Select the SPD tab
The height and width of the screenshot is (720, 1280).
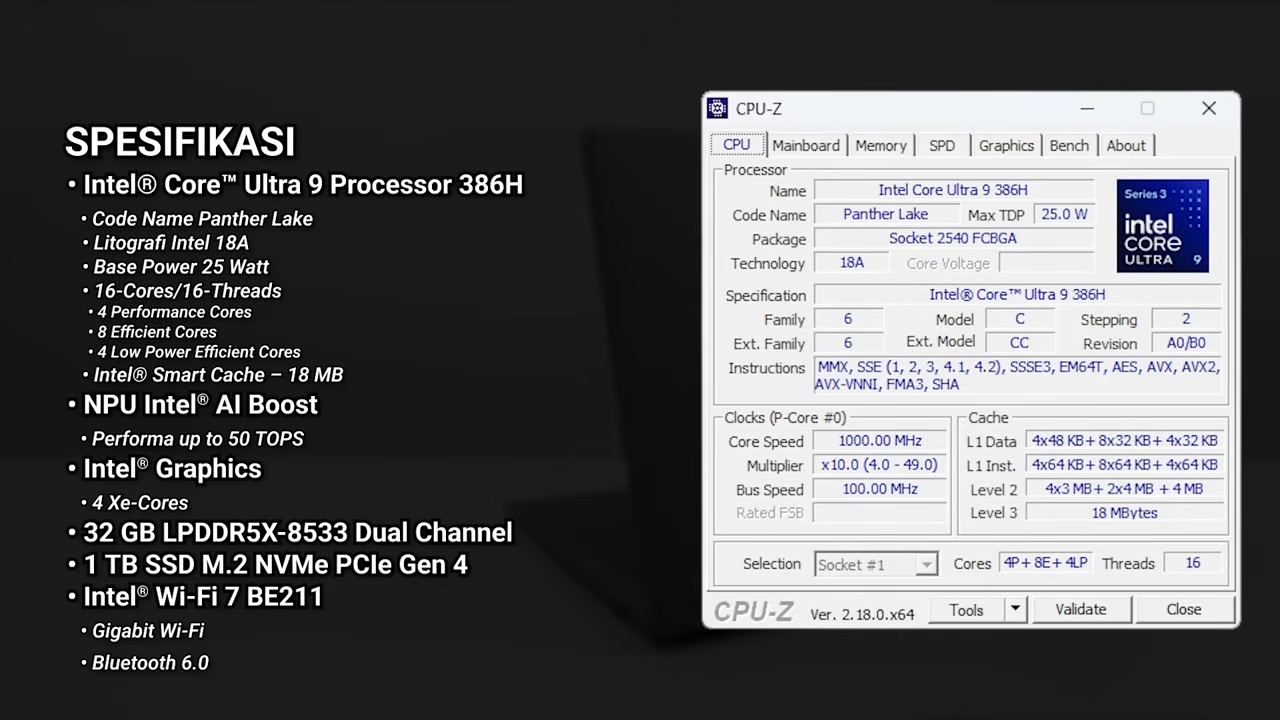[942, 145]
